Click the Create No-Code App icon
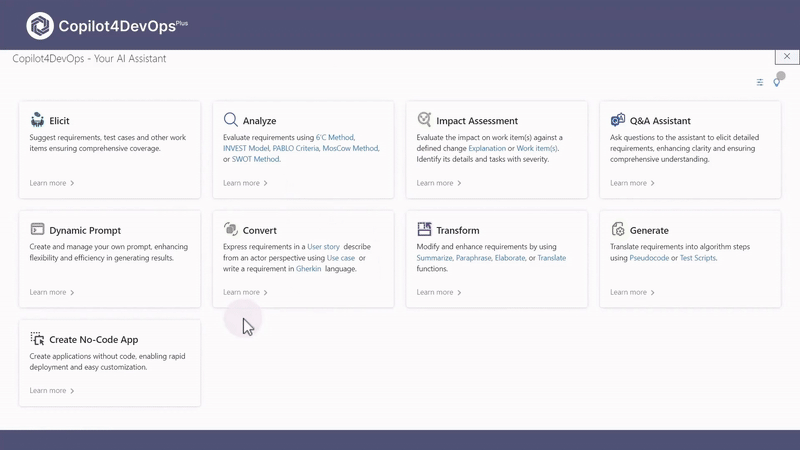 [x=37, y=338]
